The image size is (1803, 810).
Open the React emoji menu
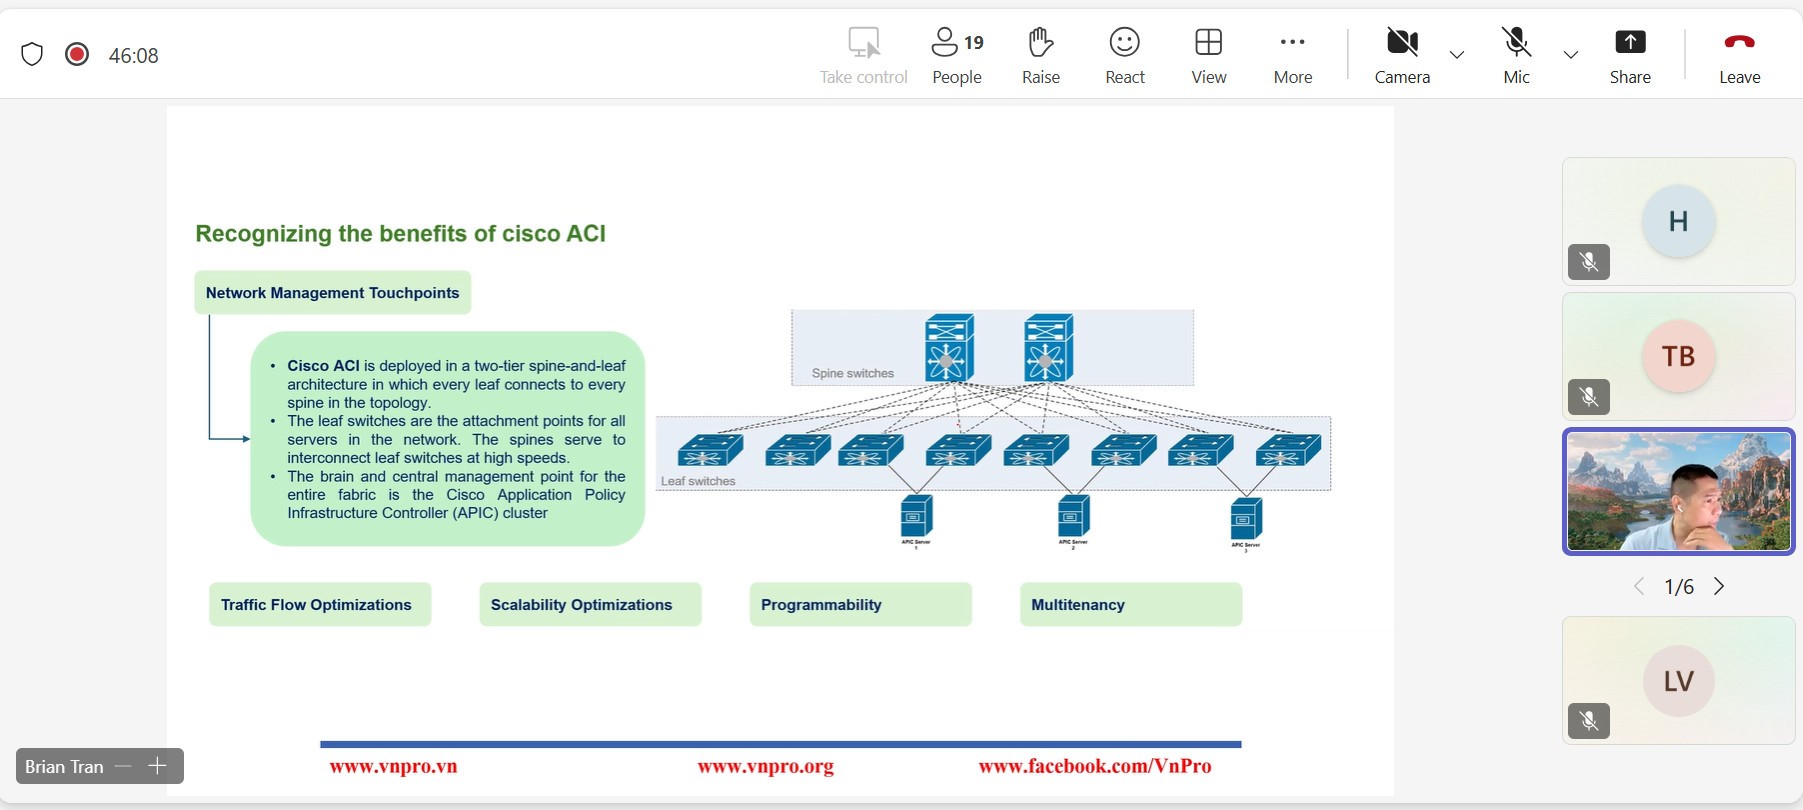tap(1124, 55)
